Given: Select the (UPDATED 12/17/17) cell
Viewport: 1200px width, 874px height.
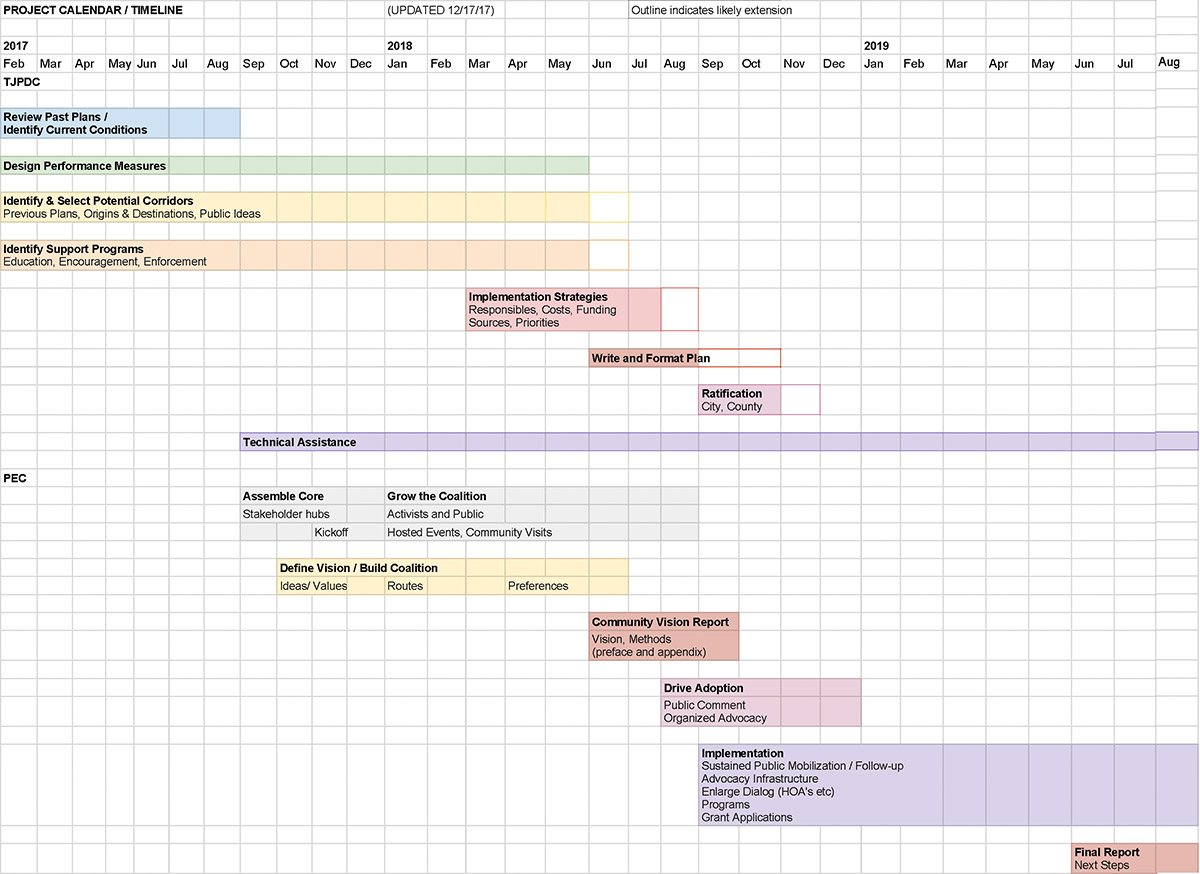Looking at the screenshot, I should point(440,10).
